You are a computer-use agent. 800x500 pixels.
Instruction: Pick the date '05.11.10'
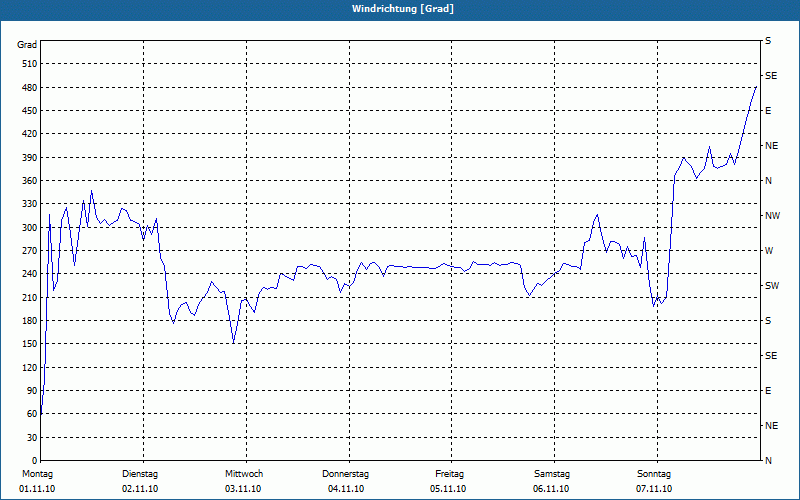pos(448,489)
